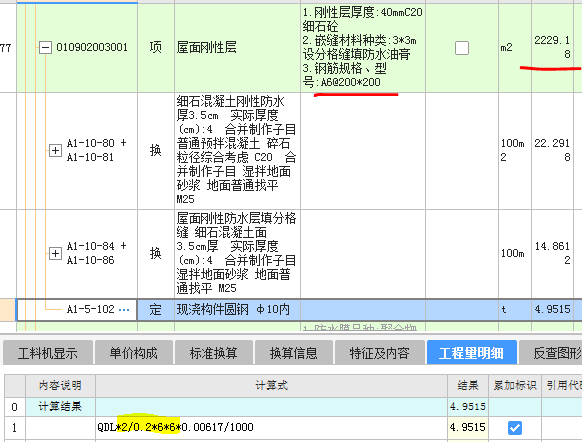Click the 结果 column header
This screenshot has width=582, height=442.
pos(468,386)
